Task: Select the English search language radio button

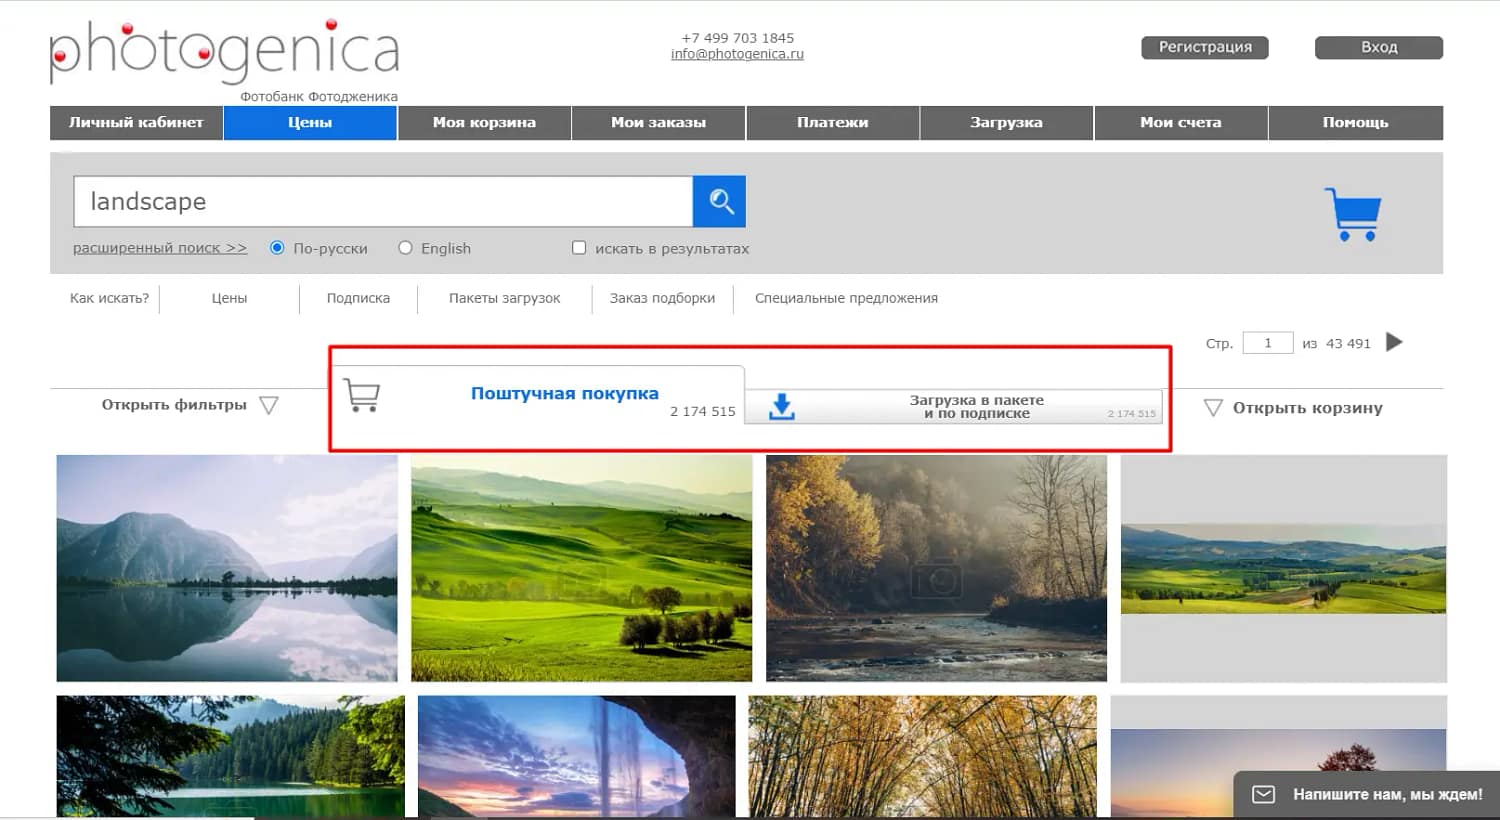Action: pos(405,247)
